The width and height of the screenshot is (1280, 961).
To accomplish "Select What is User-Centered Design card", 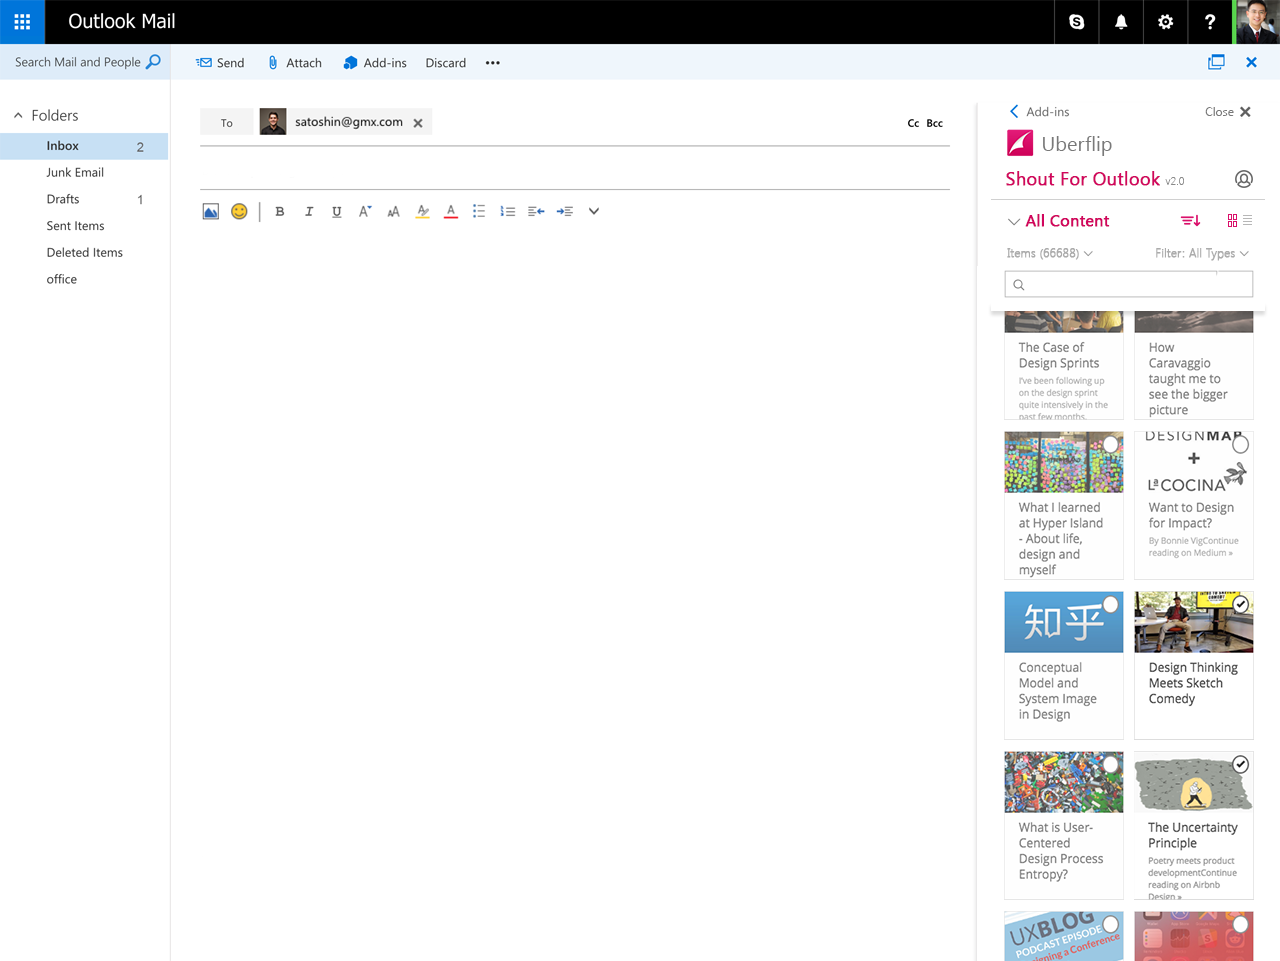I will [x=1111, y=764].
